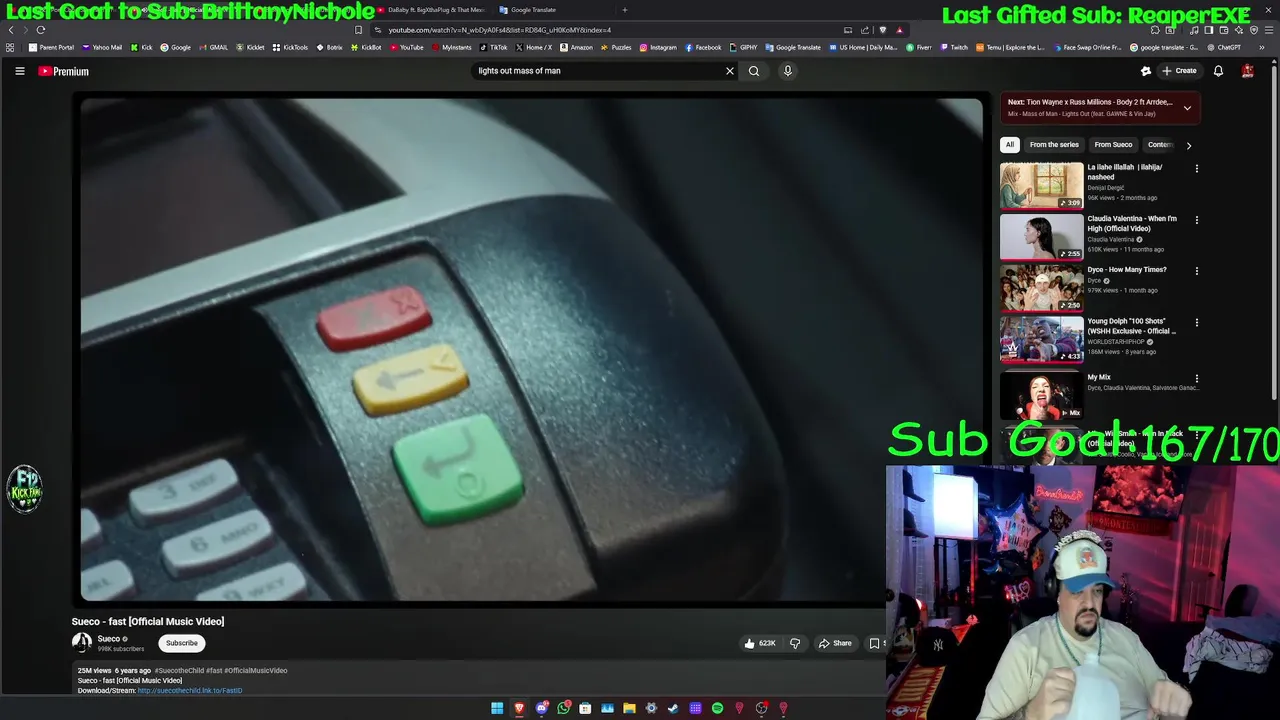This screenshot has width=1280, height=720.
Task: Open the Twitch bookmark
Action: pyautogui.click(x=954, y=47)
